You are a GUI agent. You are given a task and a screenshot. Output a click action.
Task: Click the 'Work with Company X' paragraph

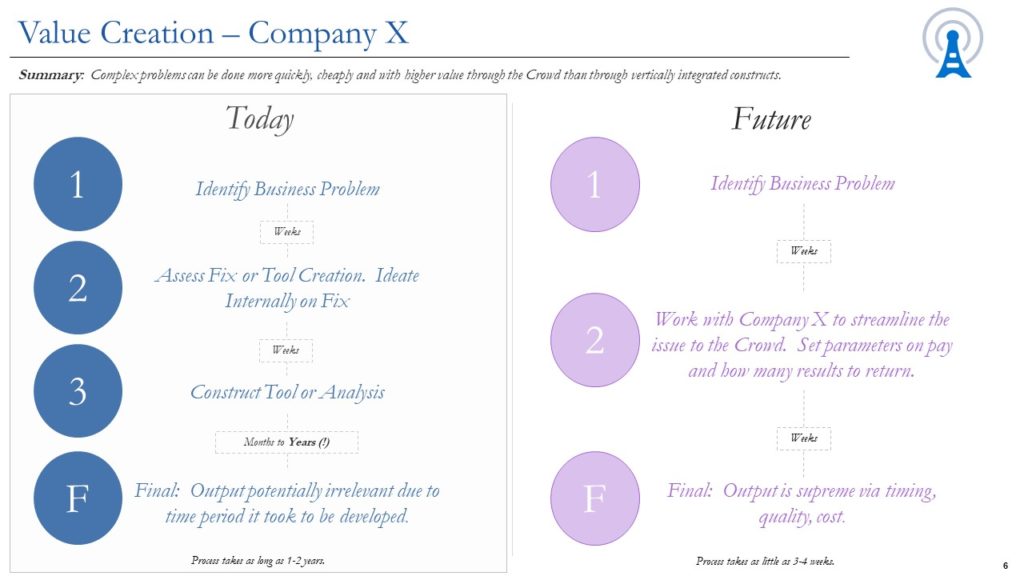click(x=803, y=345)
